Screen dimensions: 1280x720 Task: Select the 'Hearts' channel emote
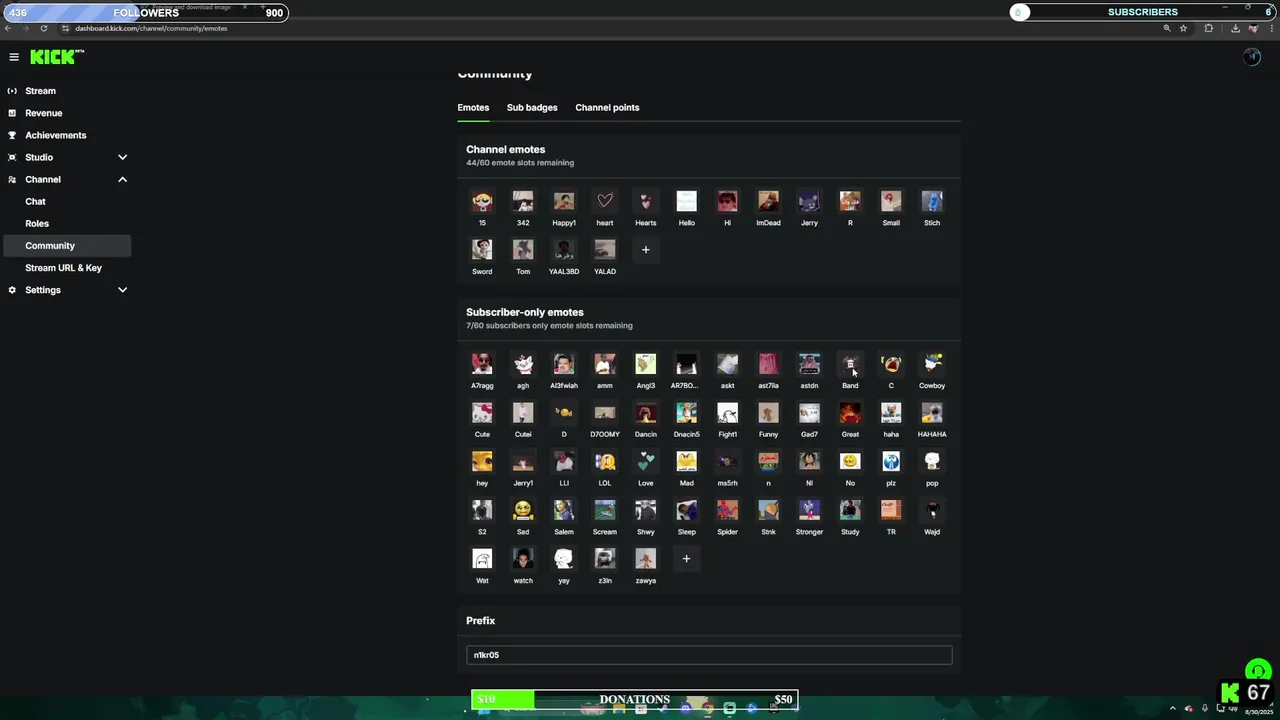tap(646, 201)
